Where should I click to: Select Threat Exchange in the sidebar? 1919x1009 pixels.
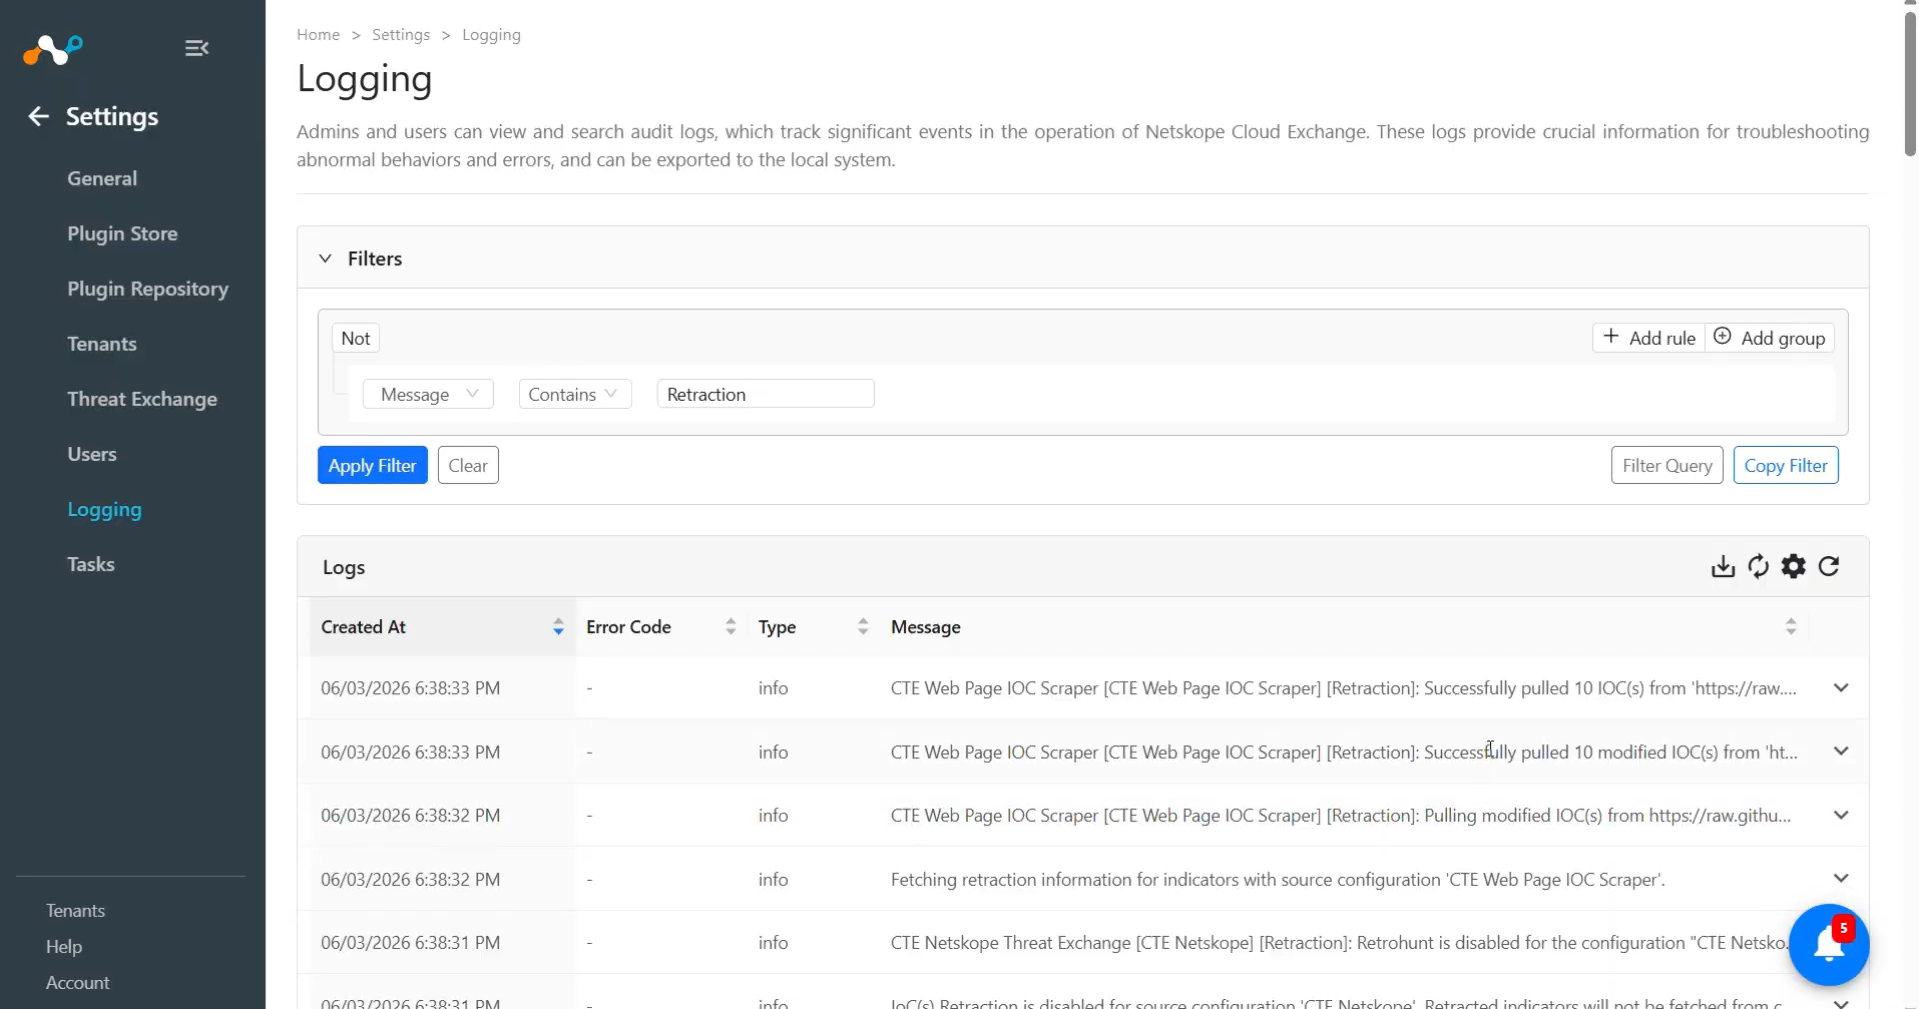(142, 398)
